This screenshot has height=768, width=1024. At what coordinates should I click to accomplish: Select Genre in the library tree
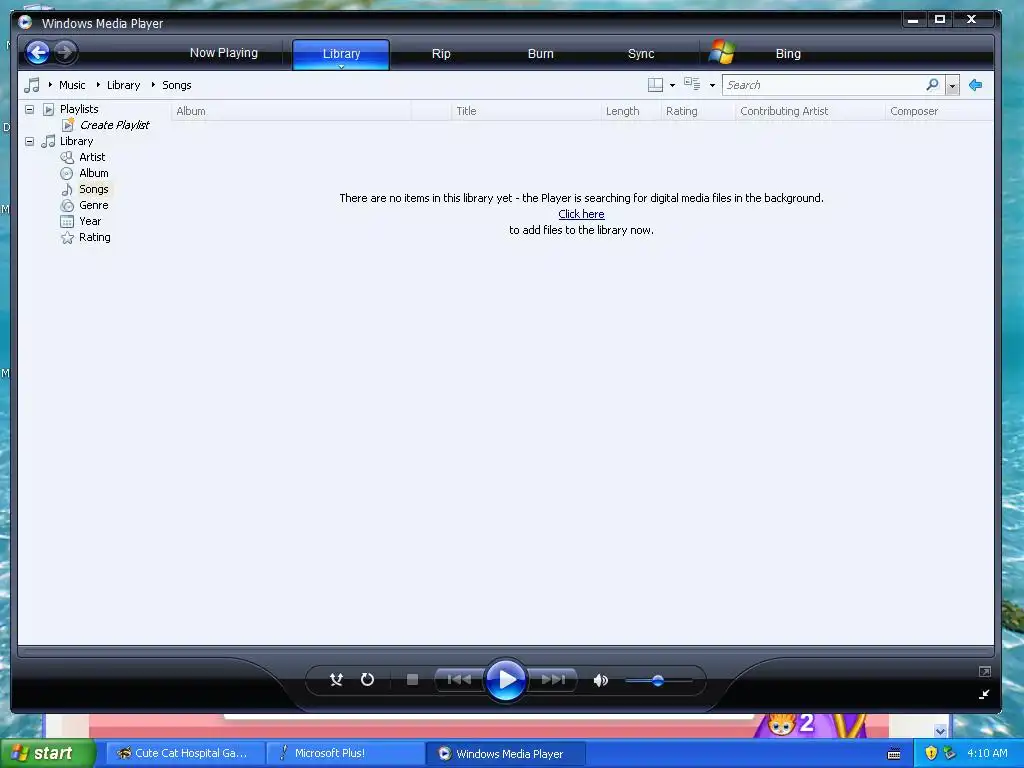pyautogui.click(x=93, y=205)
